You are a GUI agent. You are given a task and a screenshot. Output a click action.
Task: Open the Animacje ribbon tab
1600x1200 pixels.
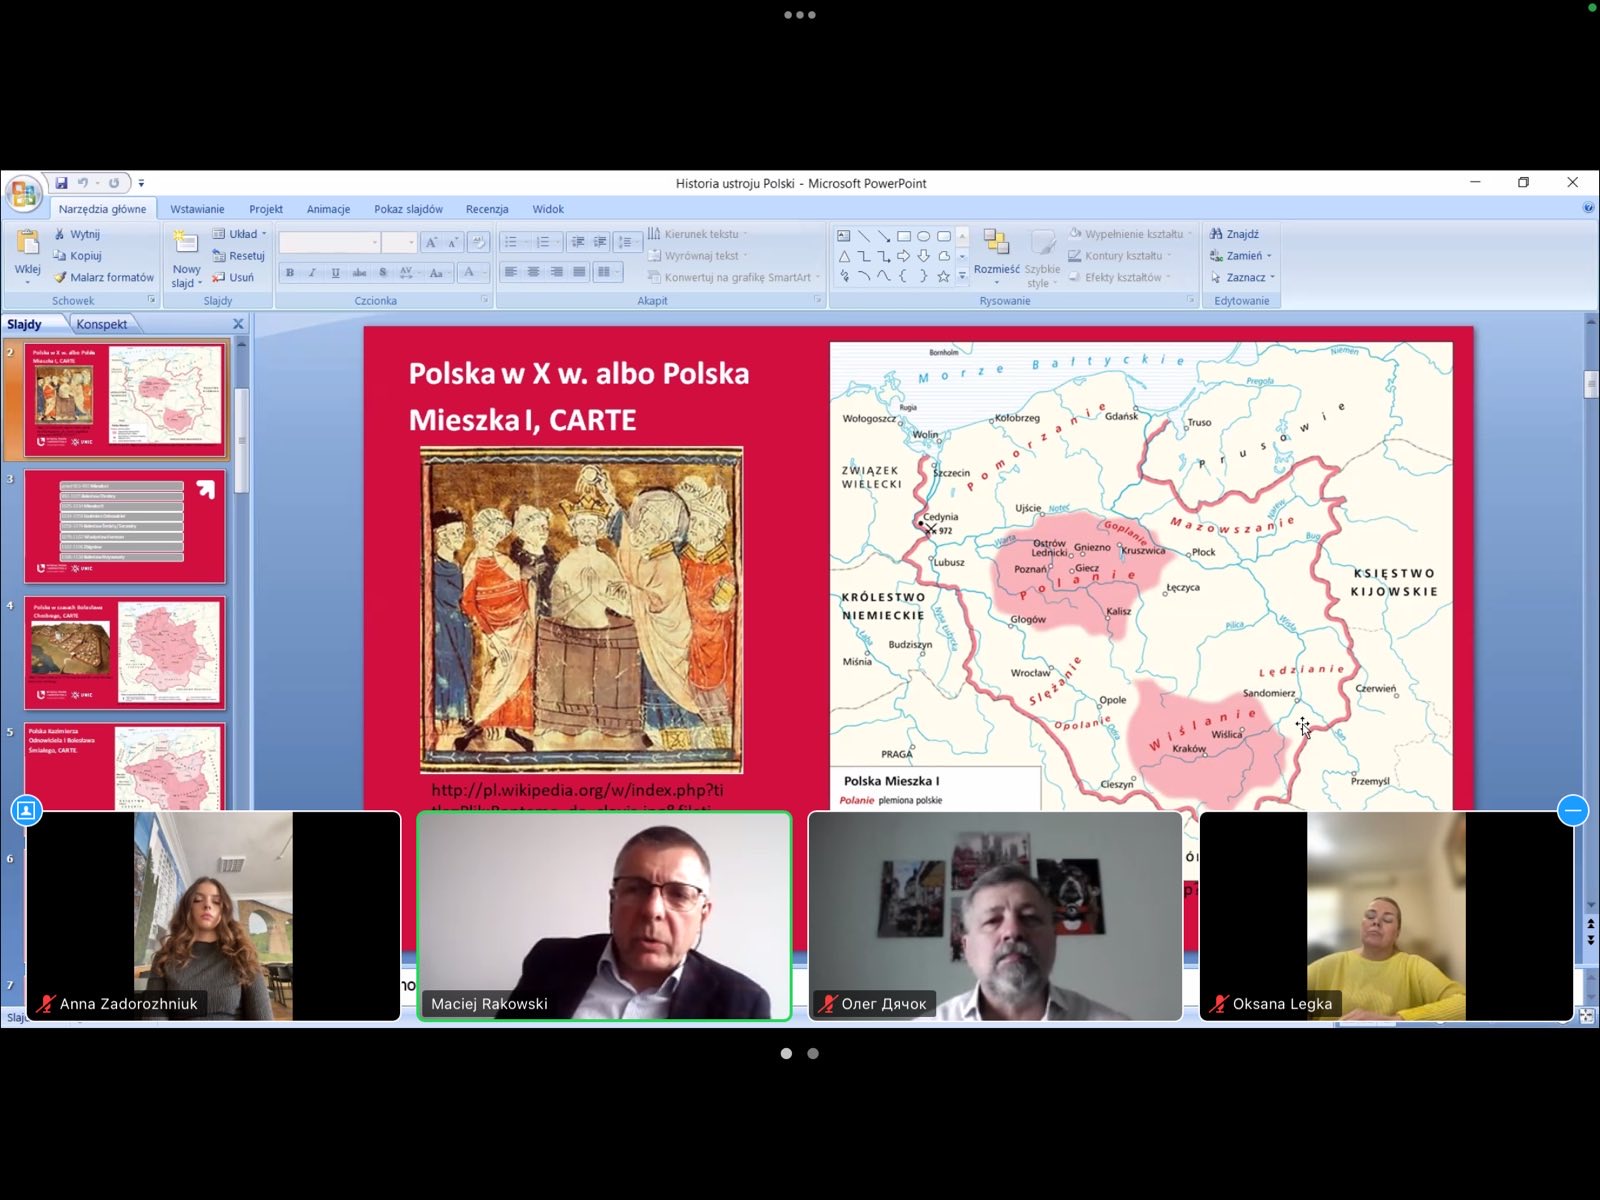pyautogui.click(x=328, y=209)
